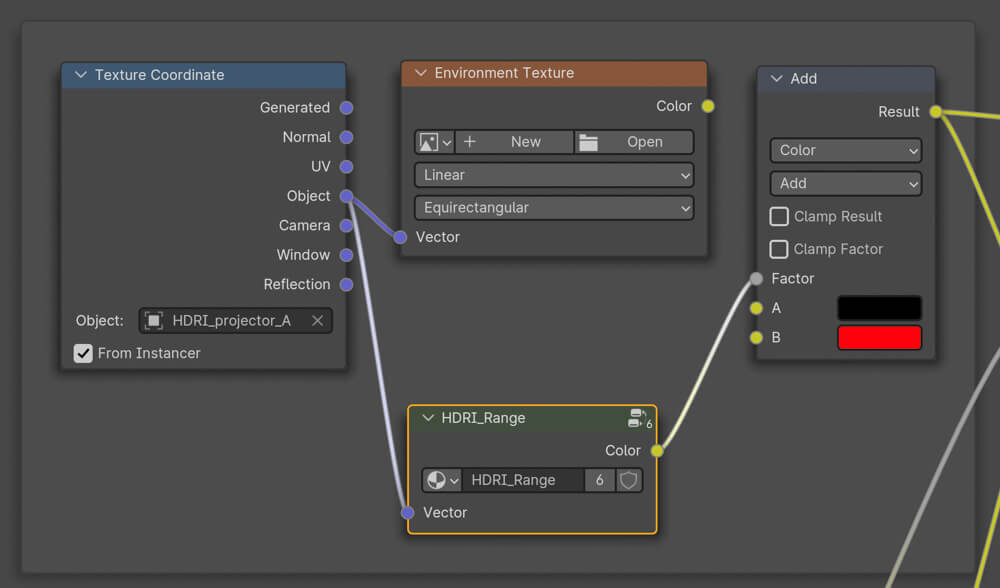Browse node groups via HDRI_Range datablock icon
Image resolution: width=1000 pixels, height=588 pixels.
(x=442, y=480)
